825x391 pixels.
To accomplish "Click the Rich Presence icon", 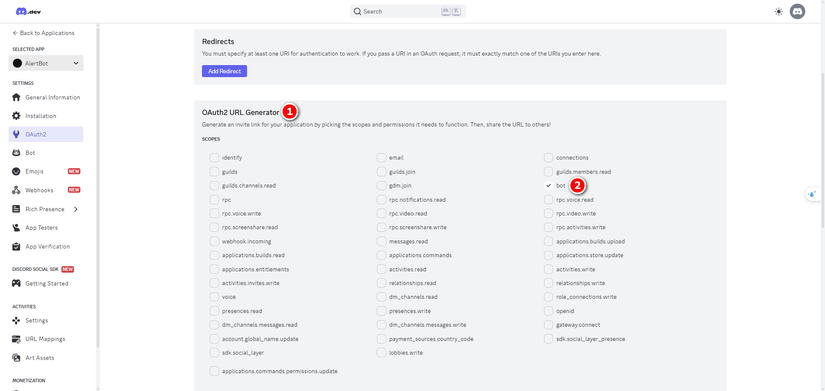I will pos(16,209).
